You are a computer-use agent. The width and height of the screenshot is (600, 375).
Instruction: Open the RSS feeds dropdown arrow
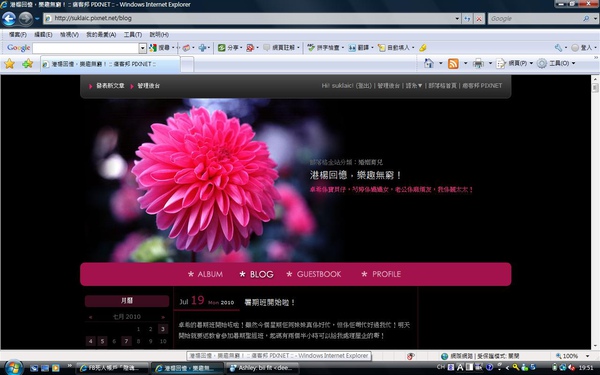pyautogui.click(x=465, y=63)
